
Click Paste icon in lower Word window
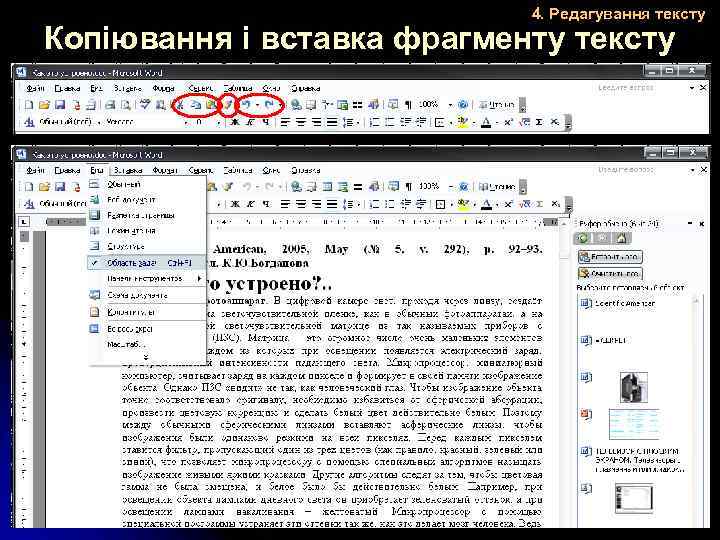pos(211,187)
